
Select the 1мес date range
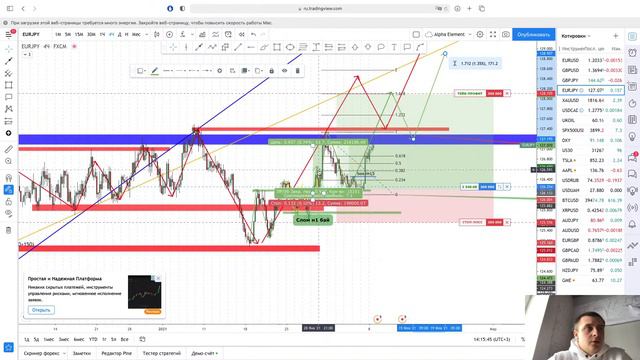tap(49, 340)
